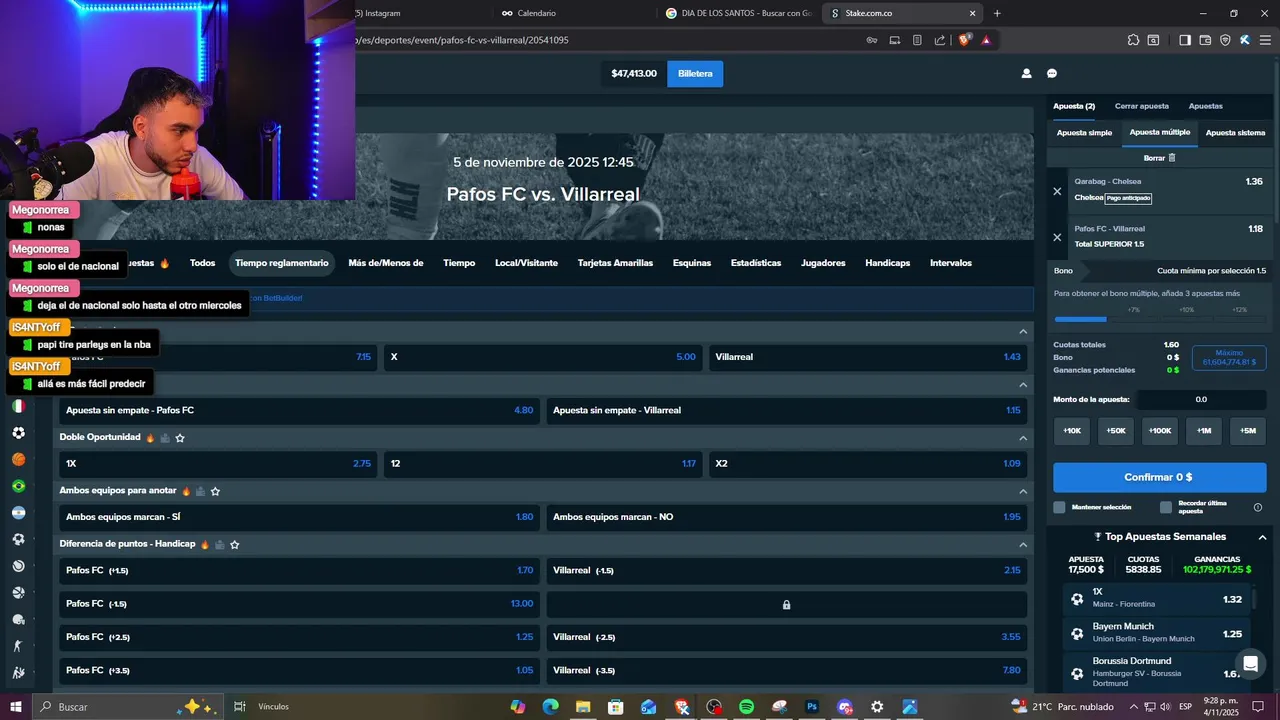
Task: Open the Apuestas tab in betslip
Action: (1205, 106)
